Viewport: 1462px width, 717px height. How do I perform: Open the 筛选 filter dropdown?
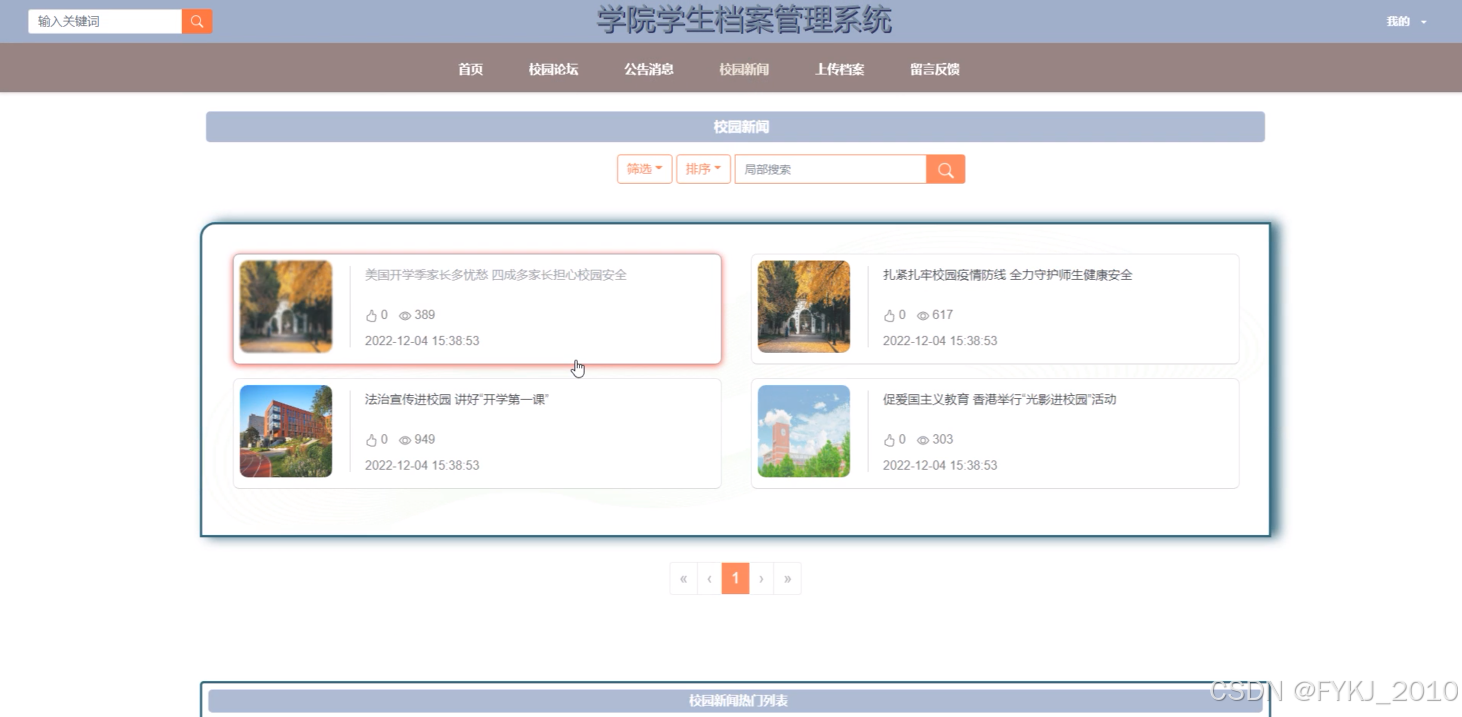pyautogui.click(x=644, y=169)
